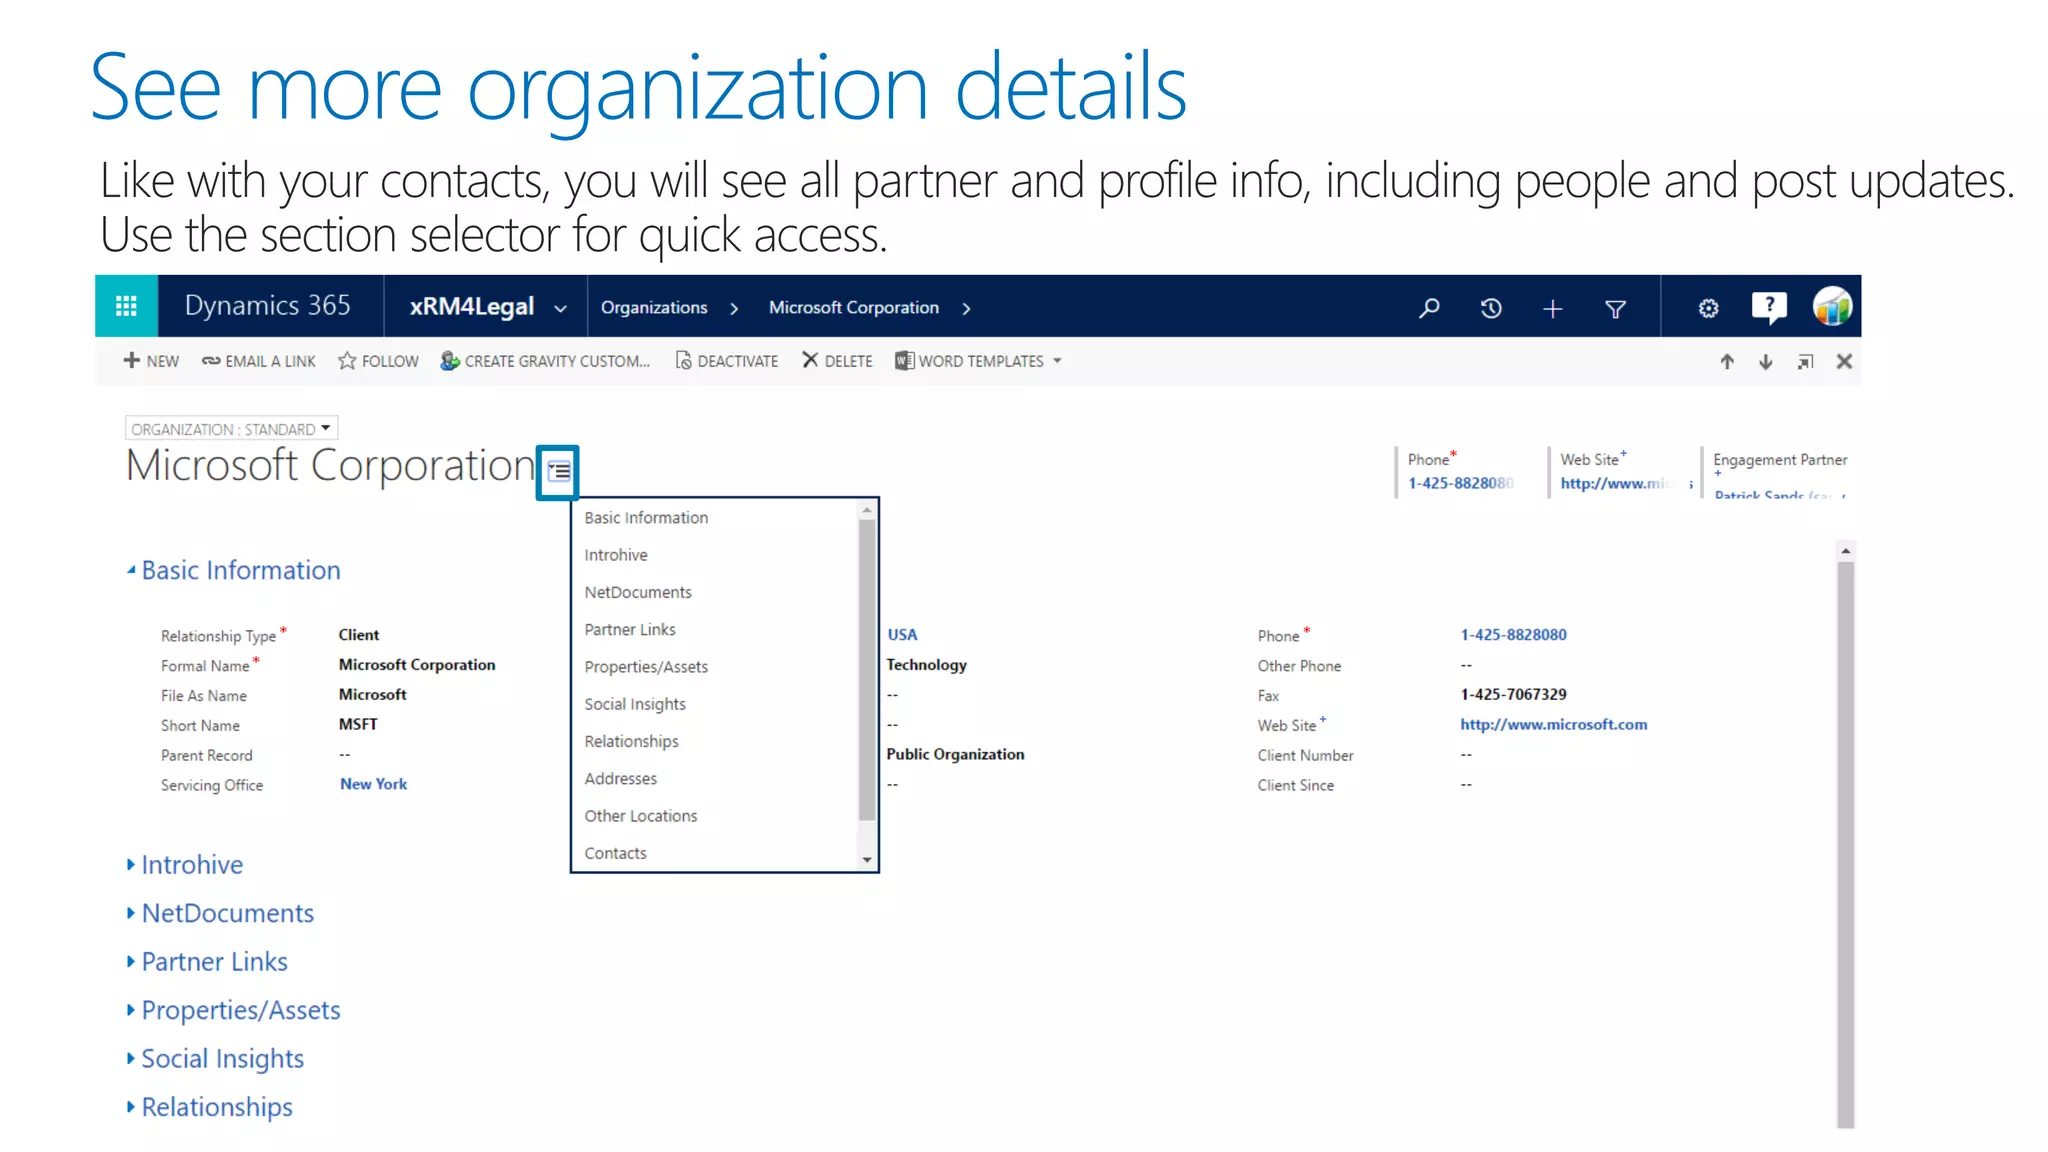Click File As Name value Microsoft

[372, 695]
